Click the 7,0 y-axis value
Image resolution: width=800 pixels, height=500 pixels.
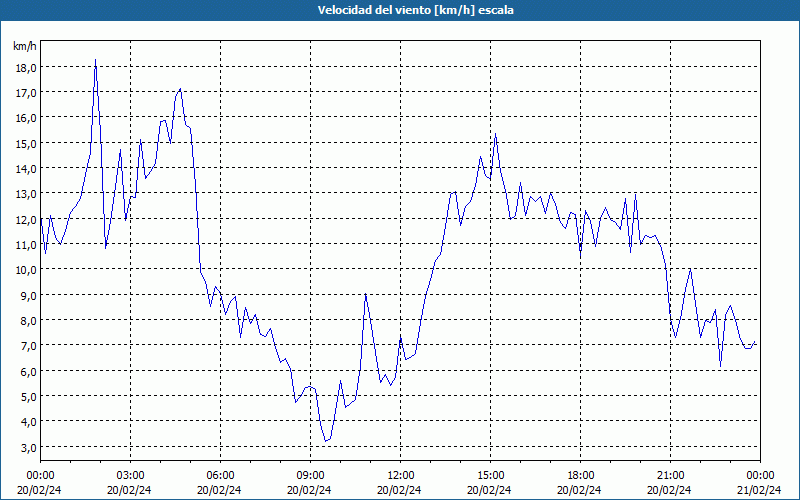coord(27,346)
